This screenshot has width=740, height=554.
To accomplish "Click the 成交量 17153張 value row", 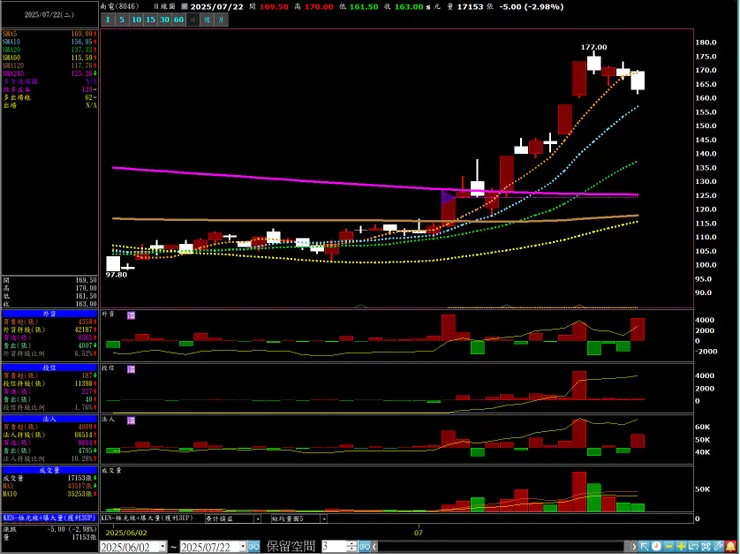I will pos(50,478).
